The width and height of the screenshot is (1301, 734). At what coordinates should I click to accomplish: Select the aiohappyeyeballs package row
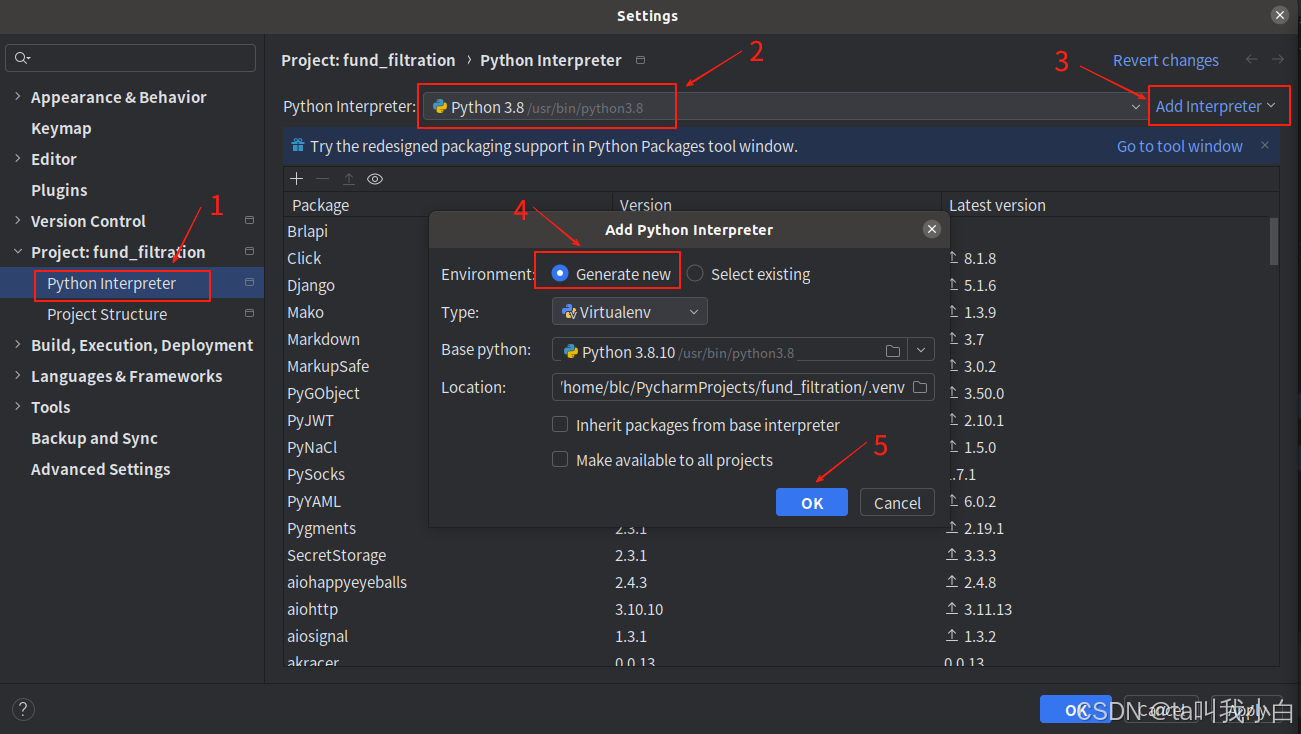(776, 582)
